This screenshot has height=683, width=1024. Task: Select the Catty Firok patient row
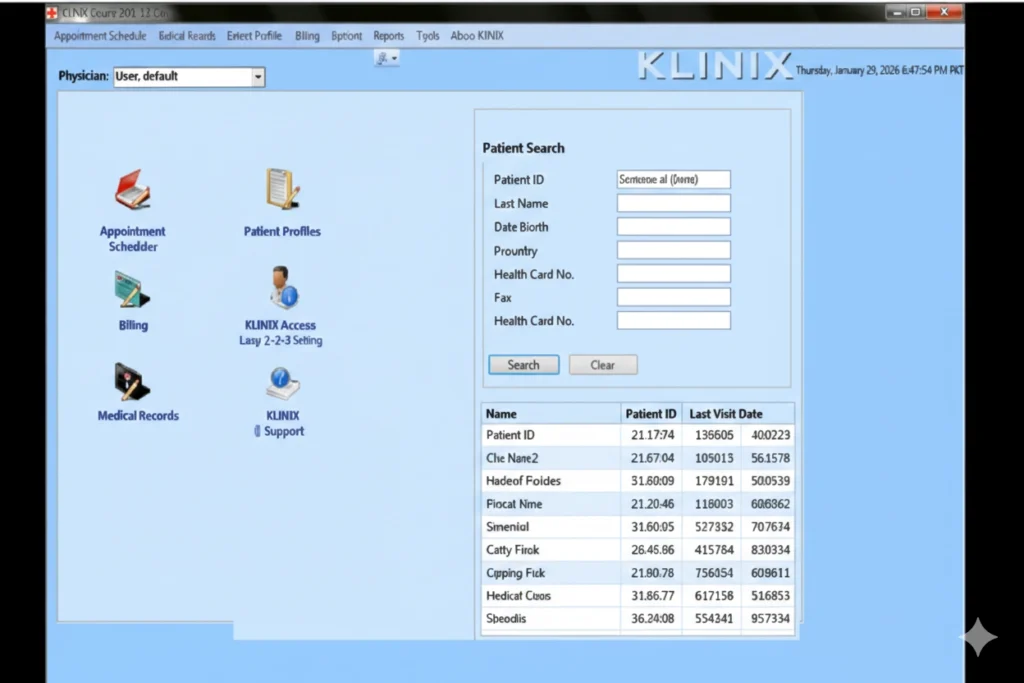(x=551, y=549)
